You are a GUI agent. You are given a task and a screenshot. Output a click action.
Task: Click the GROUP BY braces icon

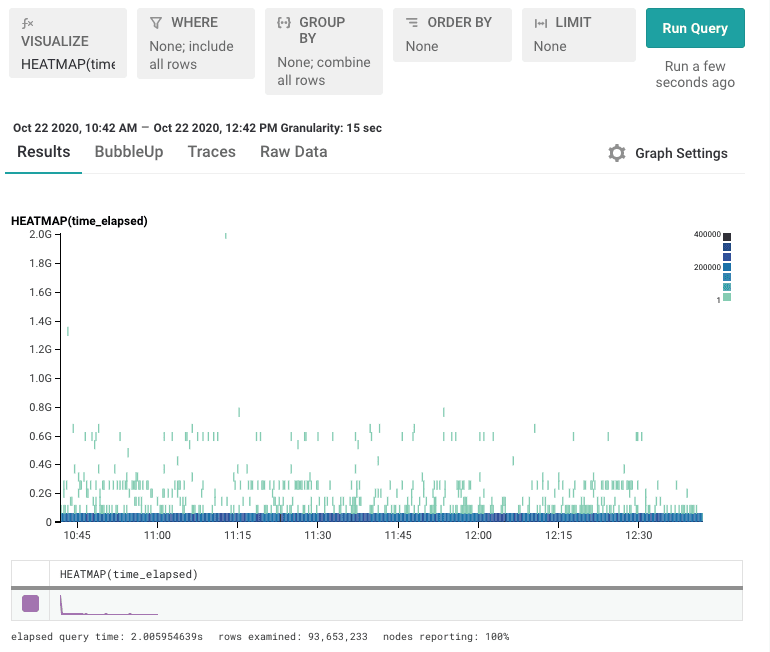(284, 22)
